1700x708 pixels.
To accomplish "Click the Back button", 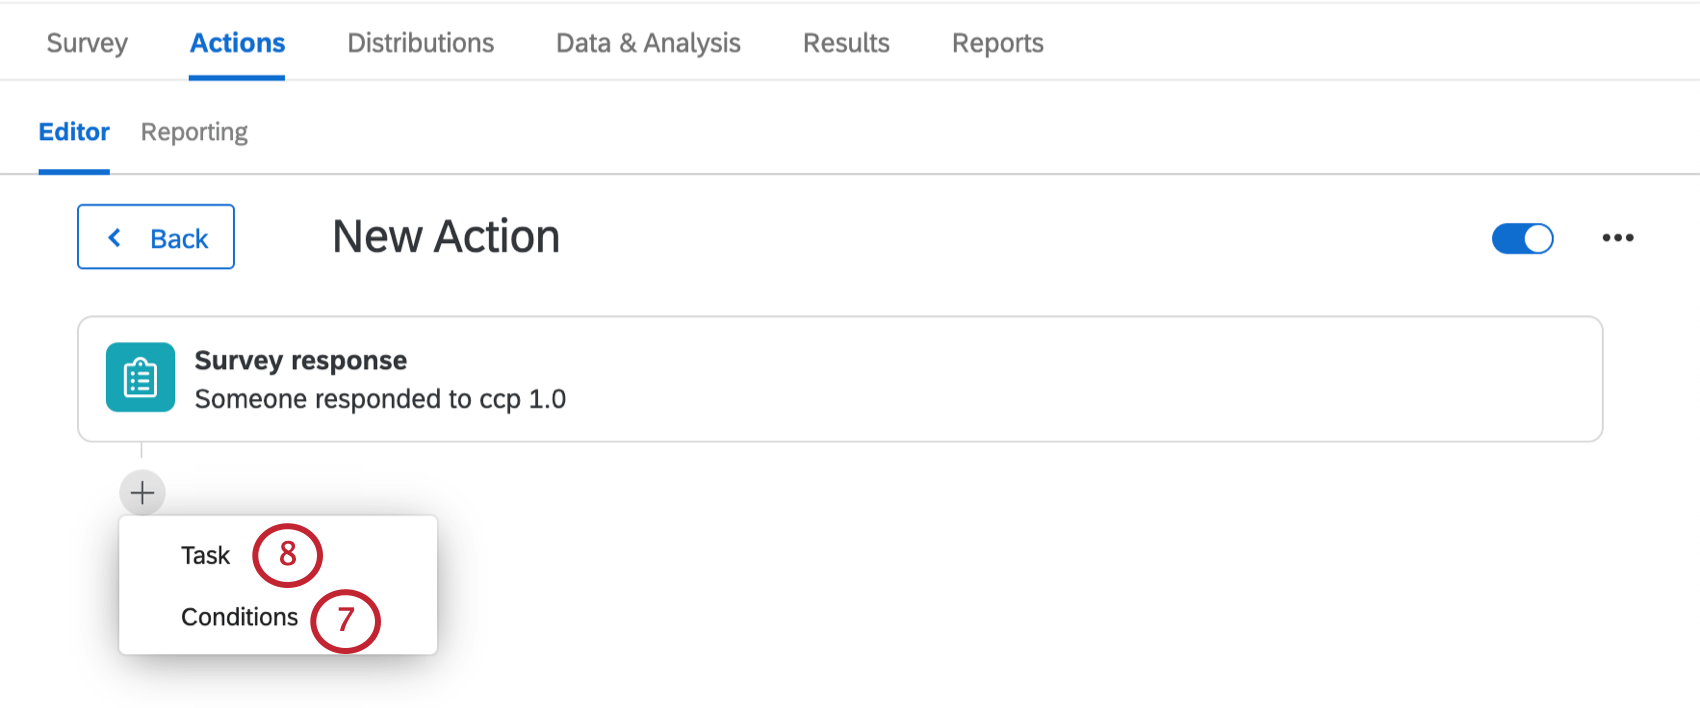I will coord(156,237).
